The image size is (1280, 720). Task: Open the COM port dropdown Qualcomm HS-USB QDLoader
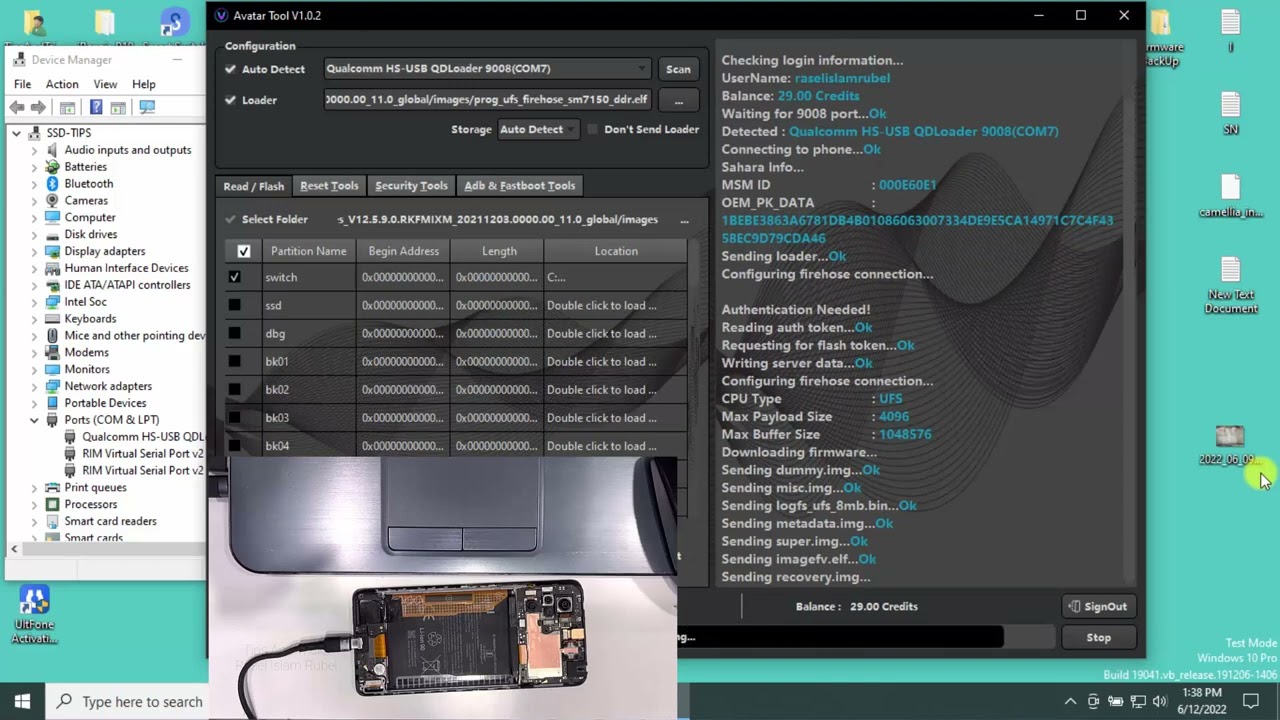pyautogui.click(x=488, y=69)
